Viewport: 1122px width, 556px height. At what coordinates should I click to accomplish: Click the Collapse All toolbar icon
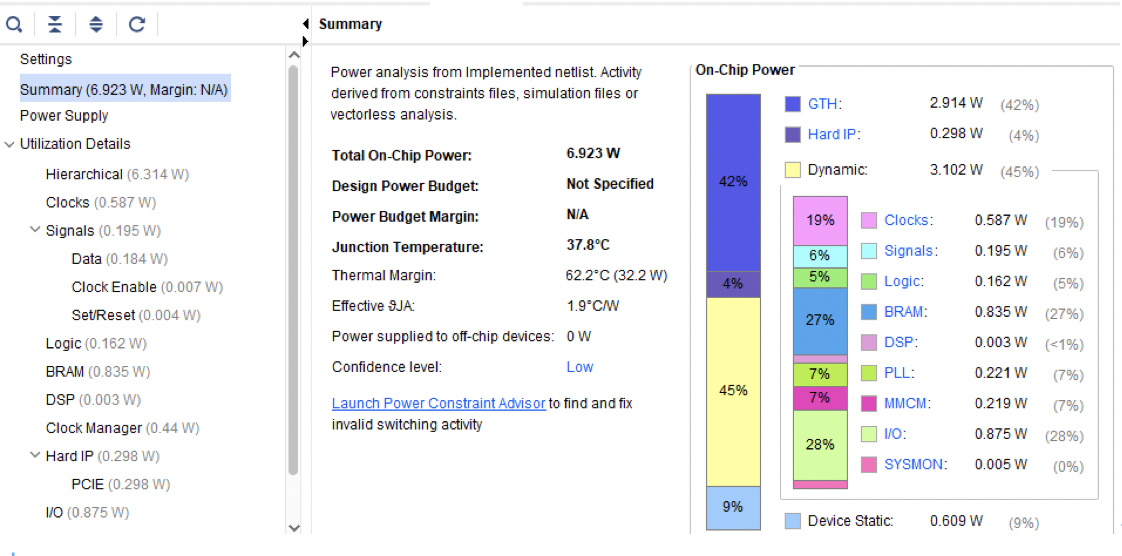[55, 25]
